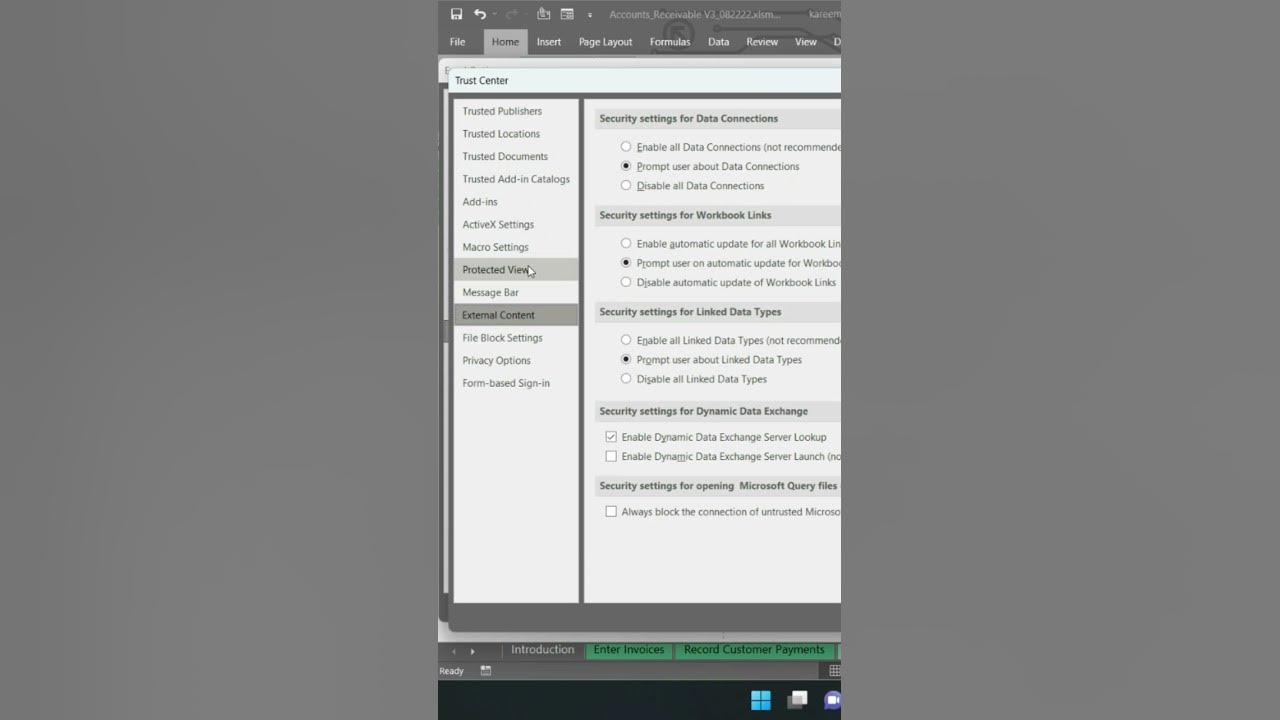Select Trusted Add-in Catalogs category
This screenshot has height=720, width=1280.
516,179
